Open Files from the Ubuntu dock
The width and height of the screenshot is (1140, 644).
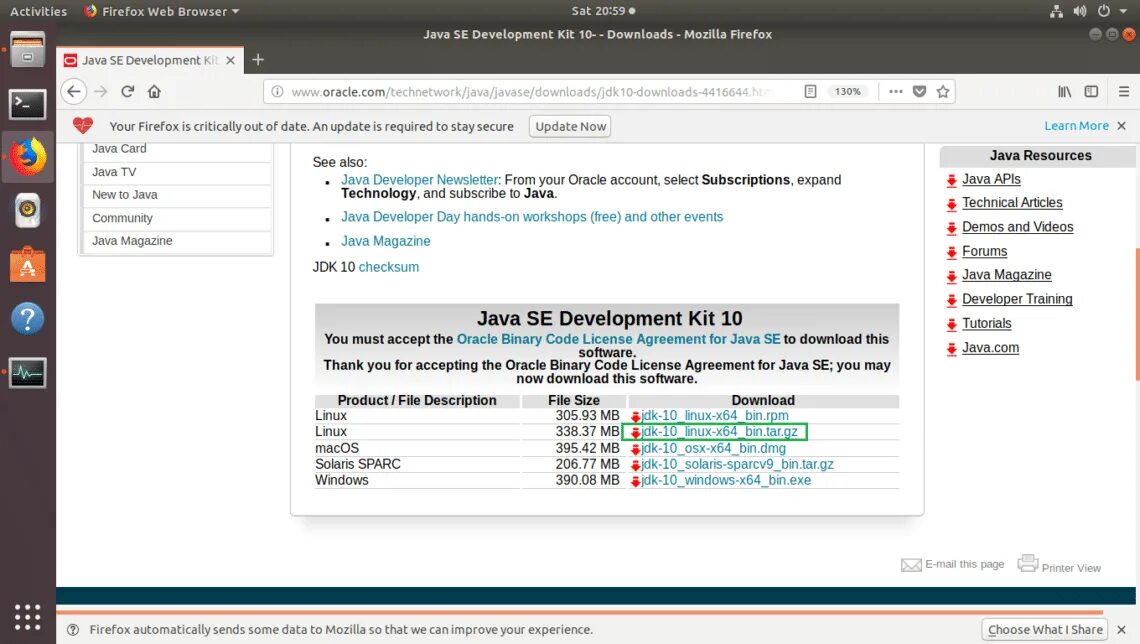click(28, 50)
